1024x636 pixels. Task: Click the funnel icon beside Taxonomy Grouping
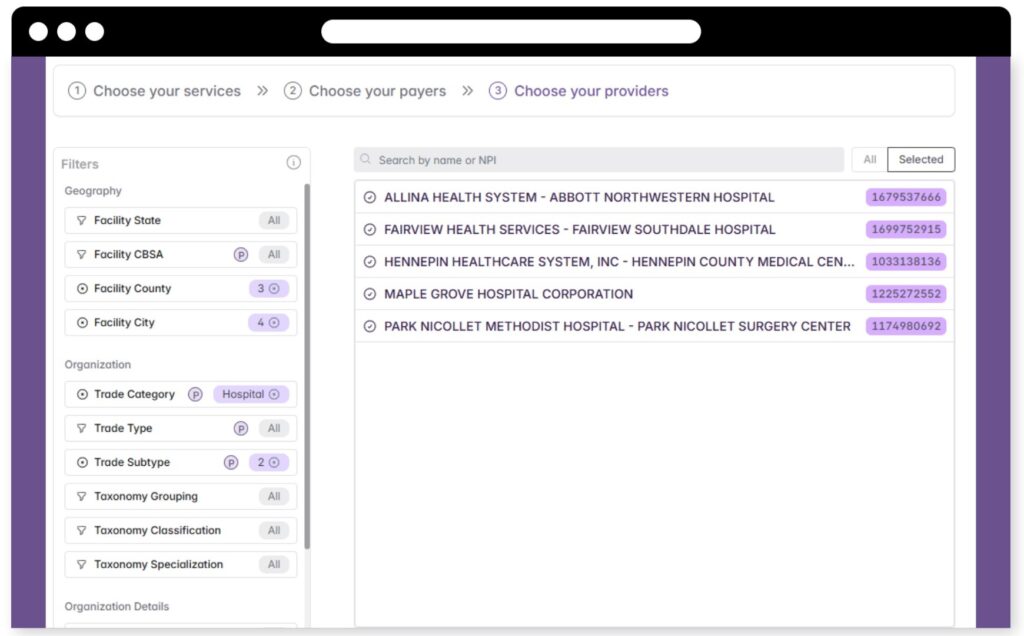[x=82, y=496]
